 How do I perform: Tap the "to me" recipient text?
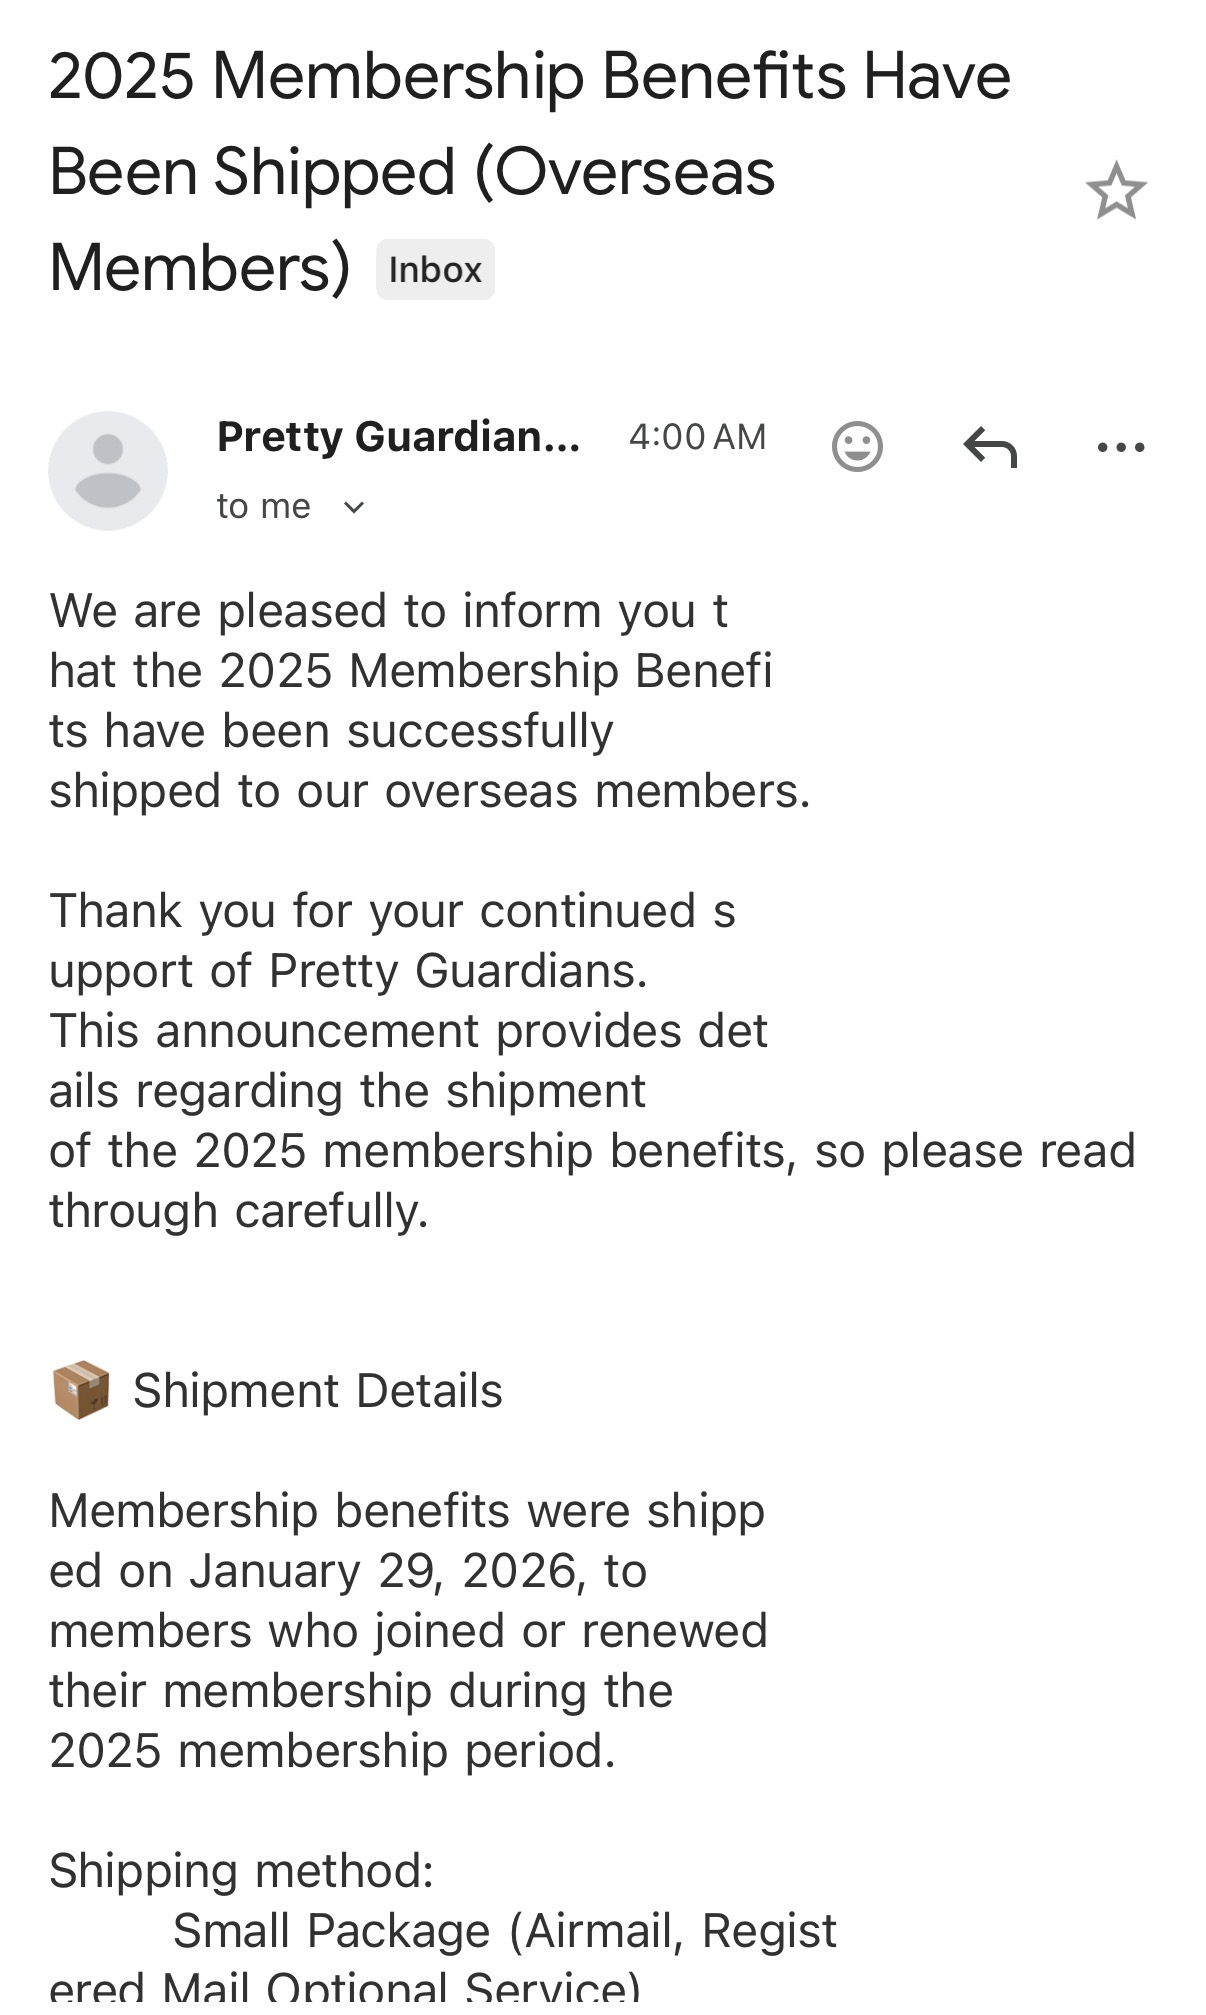point(263,506)
